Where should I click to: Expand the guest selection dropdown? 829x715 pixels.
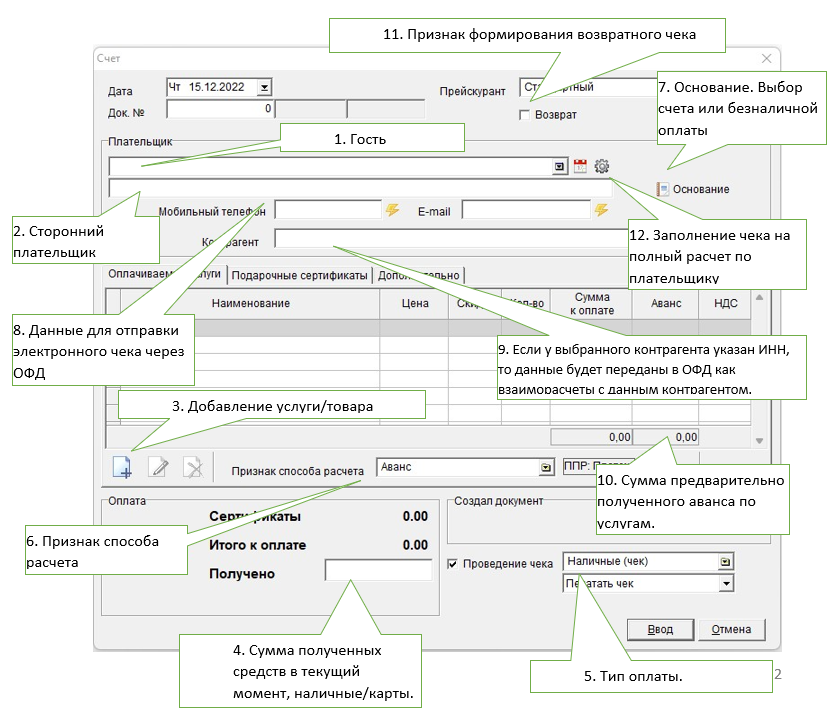(559, 167)
